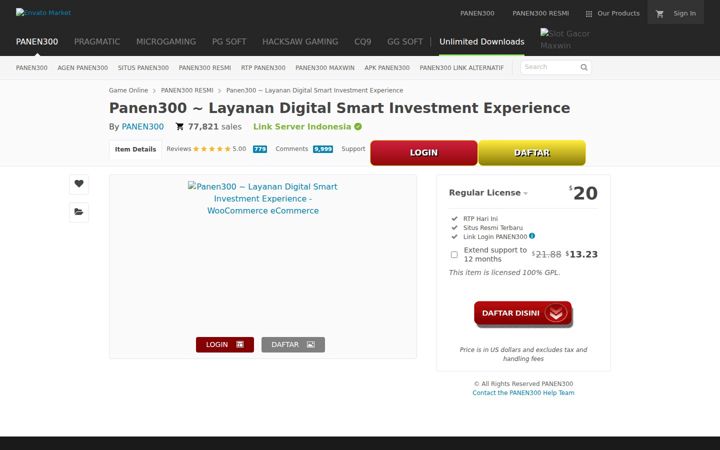Open APK PANEN300 in sub navigation
Viewport: 720px width, 450px height.
(x=387, y=68)
